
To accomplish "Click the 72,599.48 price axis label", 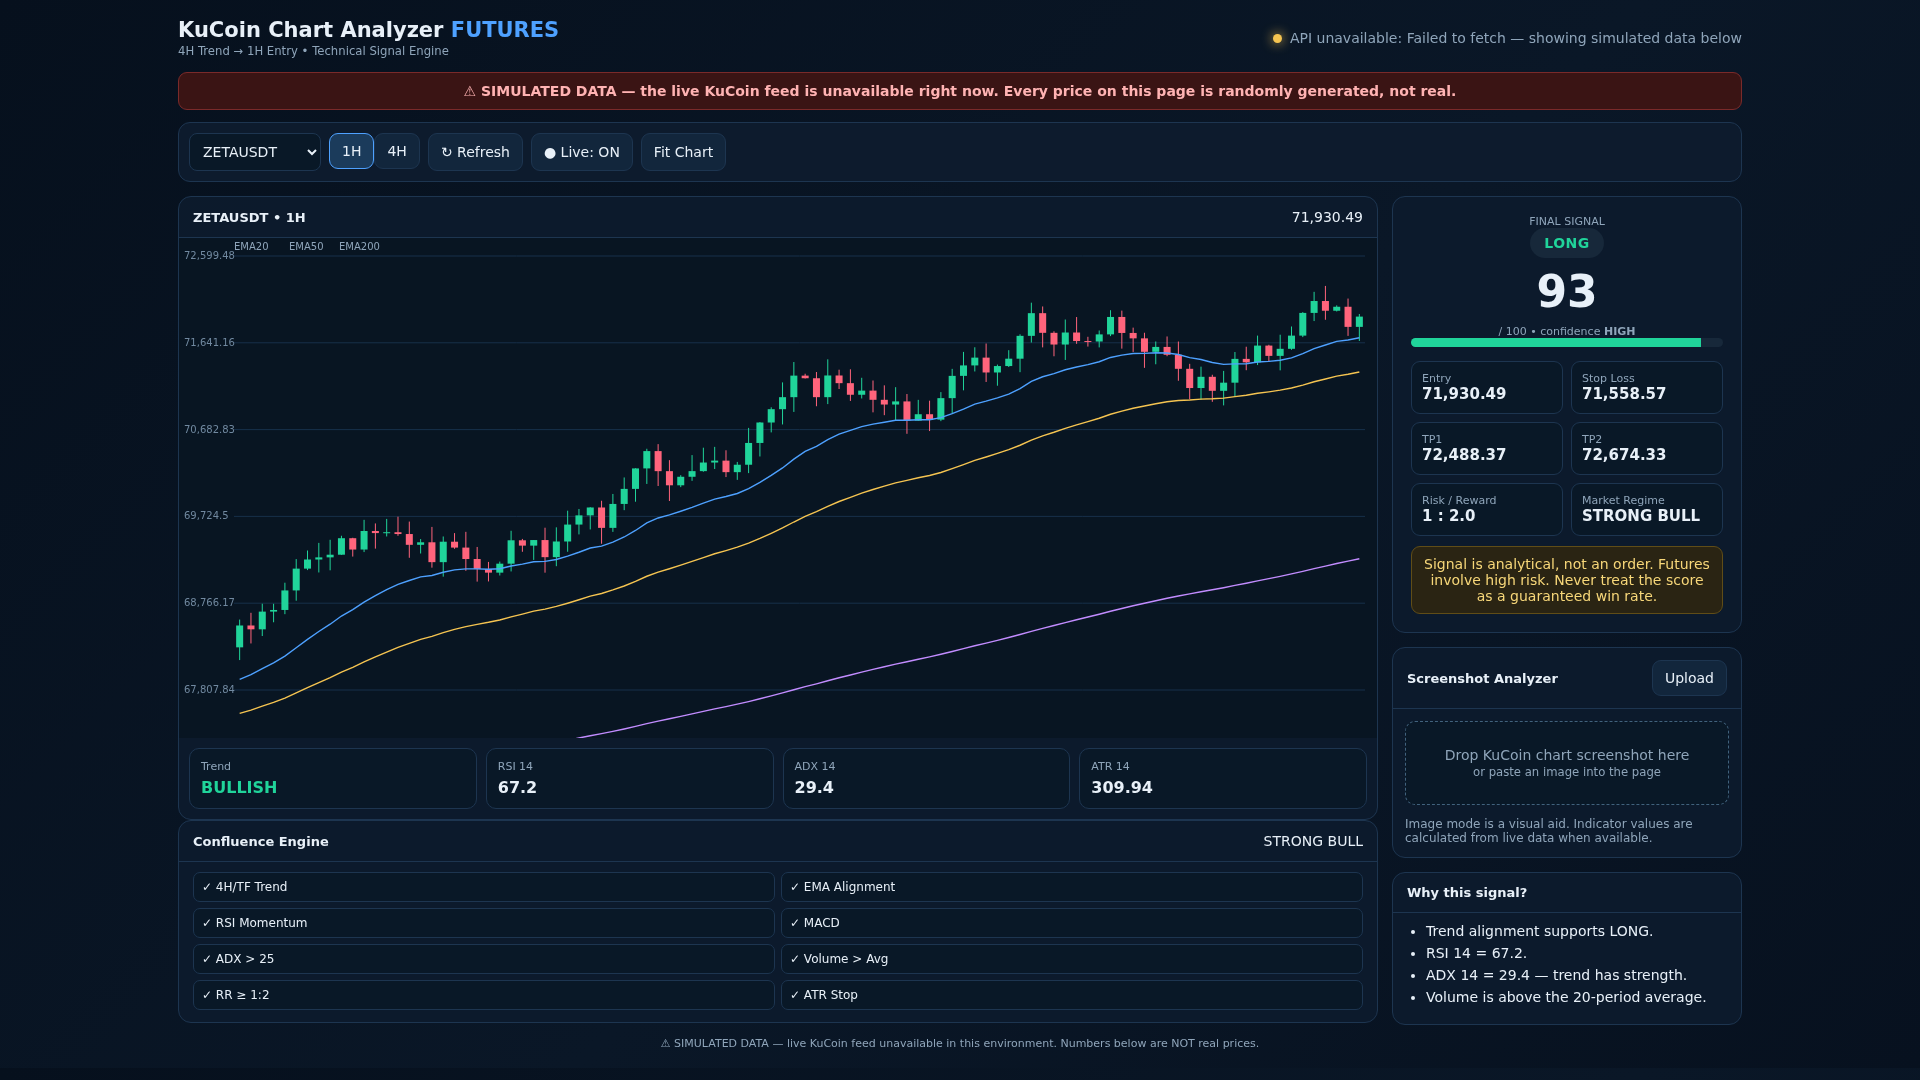I will click(x=209, y=256).
